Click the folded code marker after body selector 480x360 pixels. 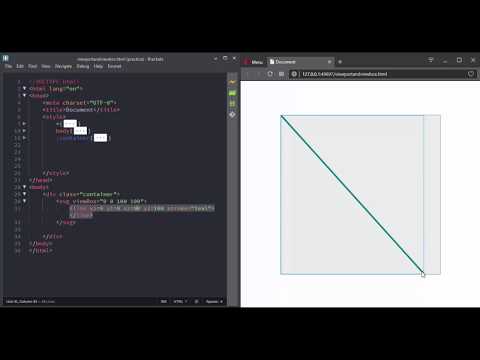coord(80,131)
